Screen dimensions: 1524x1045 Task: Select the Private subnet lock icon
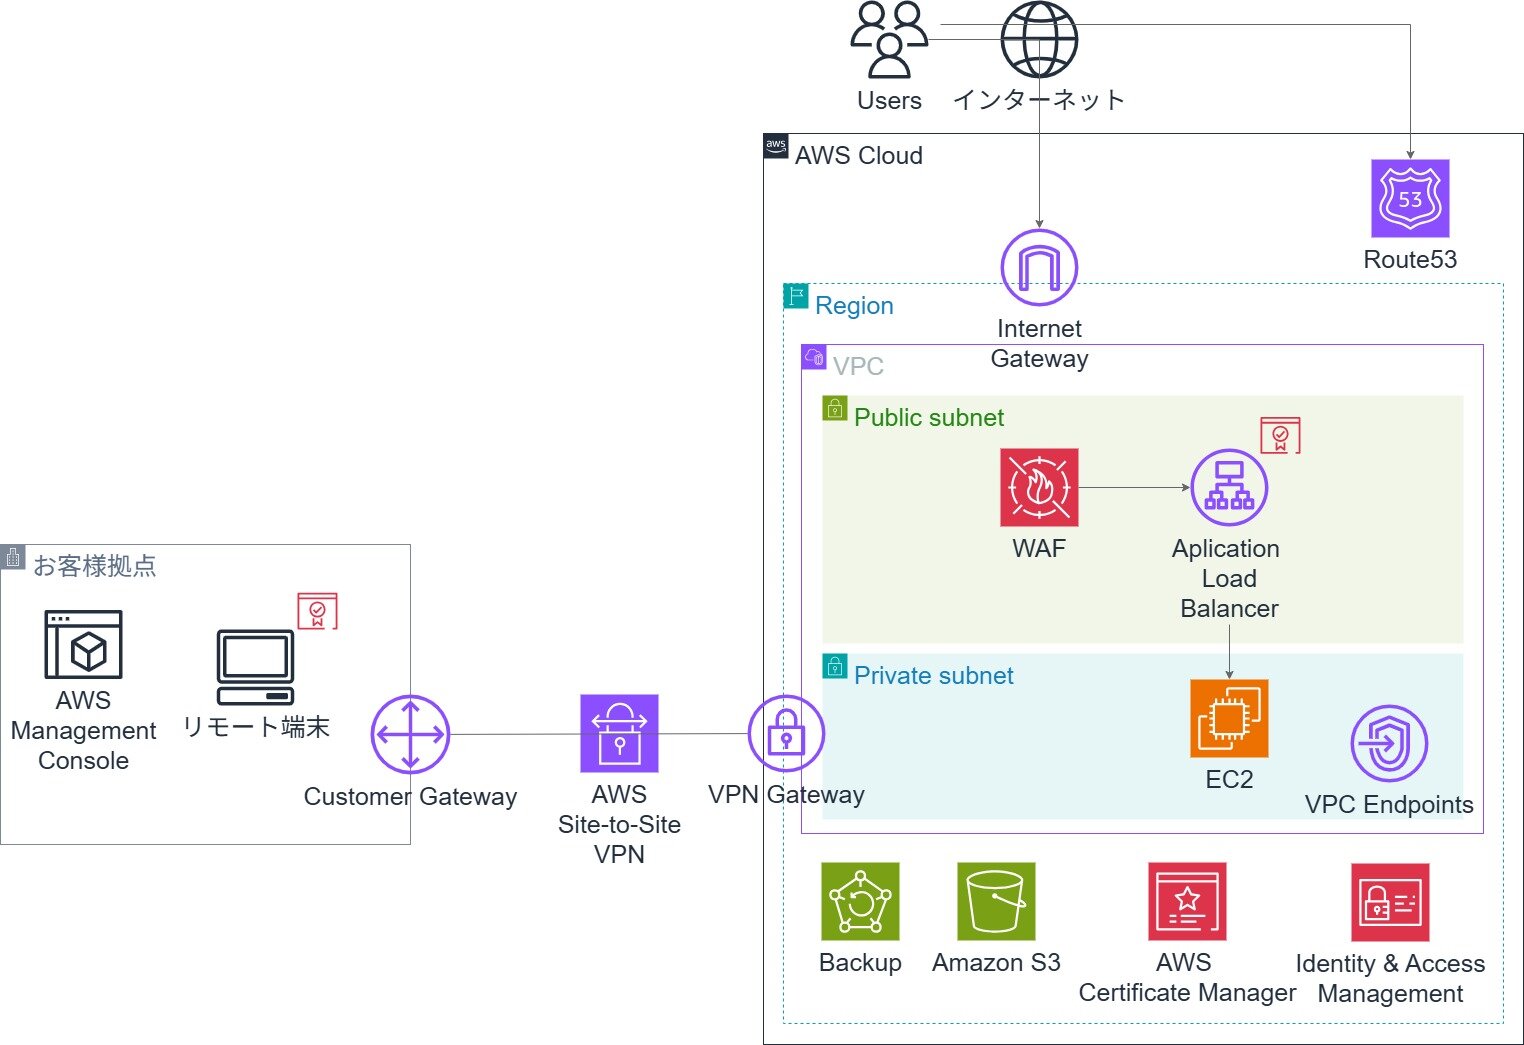coord(835,666)
